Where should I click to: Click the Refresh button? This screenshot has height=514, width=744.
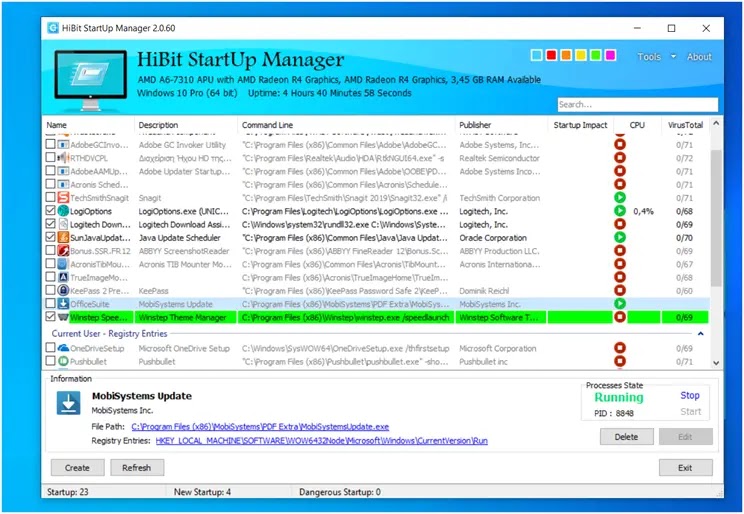137,467
